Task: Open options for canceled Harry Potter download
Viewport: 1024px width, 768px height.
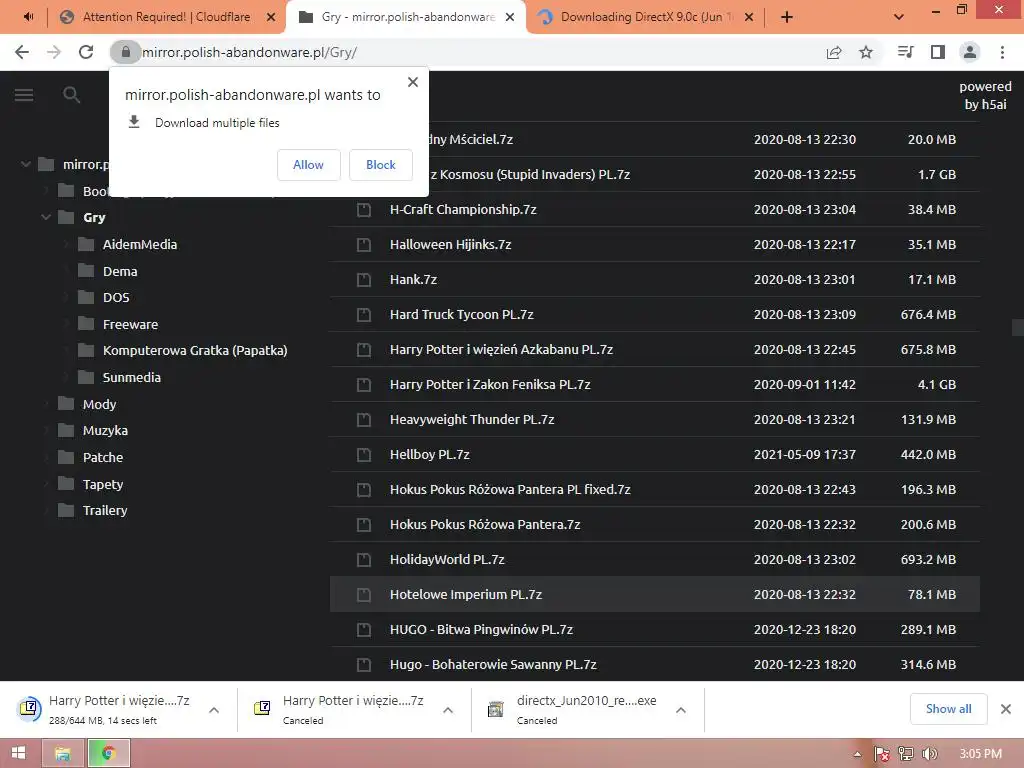Action: 447,710
